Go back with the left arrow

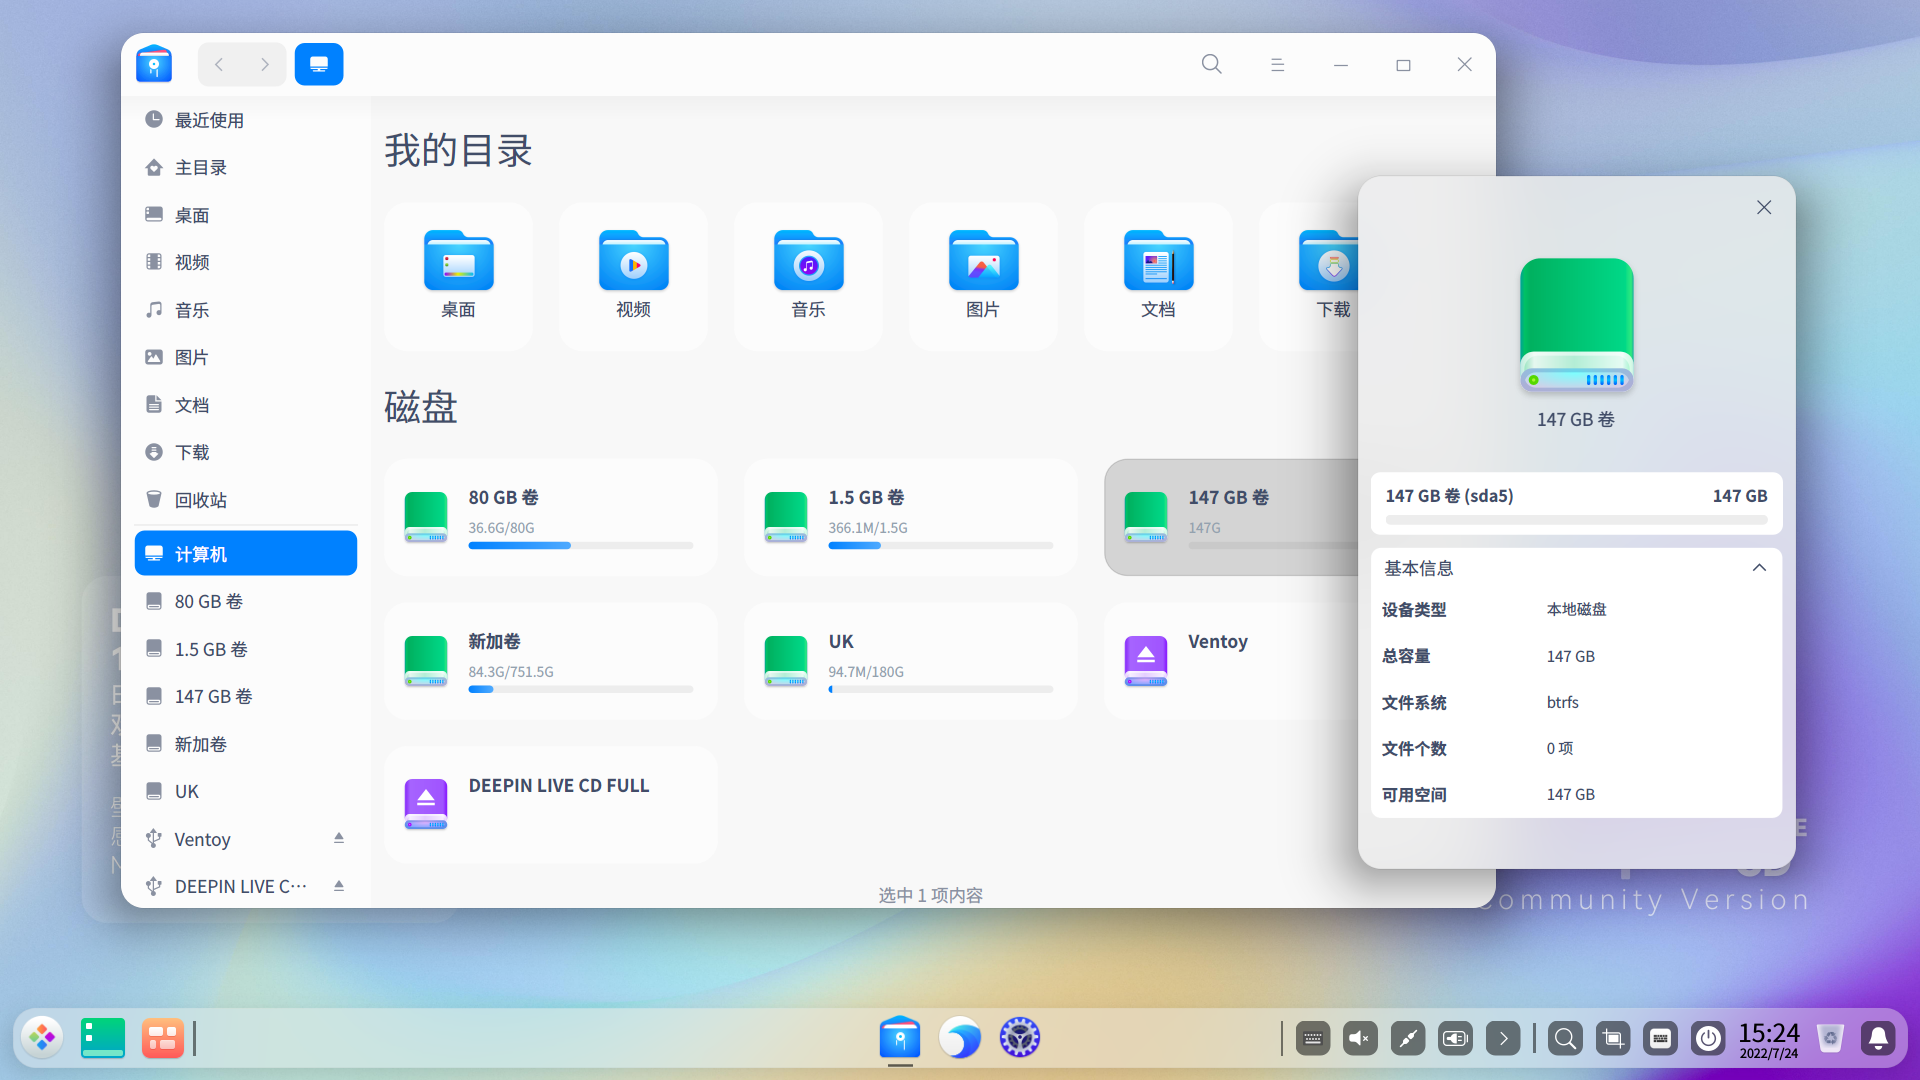tap(219, 64)
